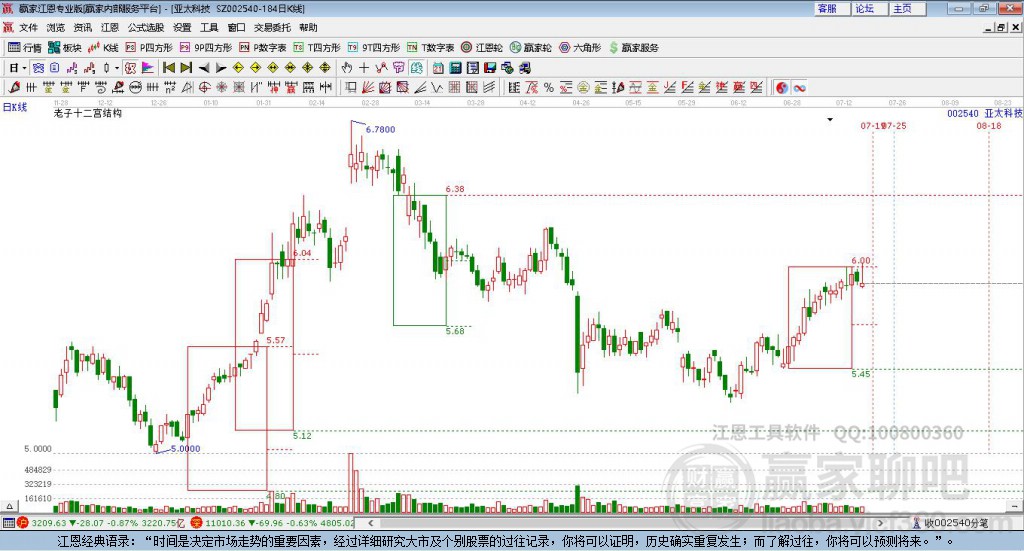Open the 板块 sector toolbar item
The height and width of the screenshot is (551, 1024).
pos(65,47)
